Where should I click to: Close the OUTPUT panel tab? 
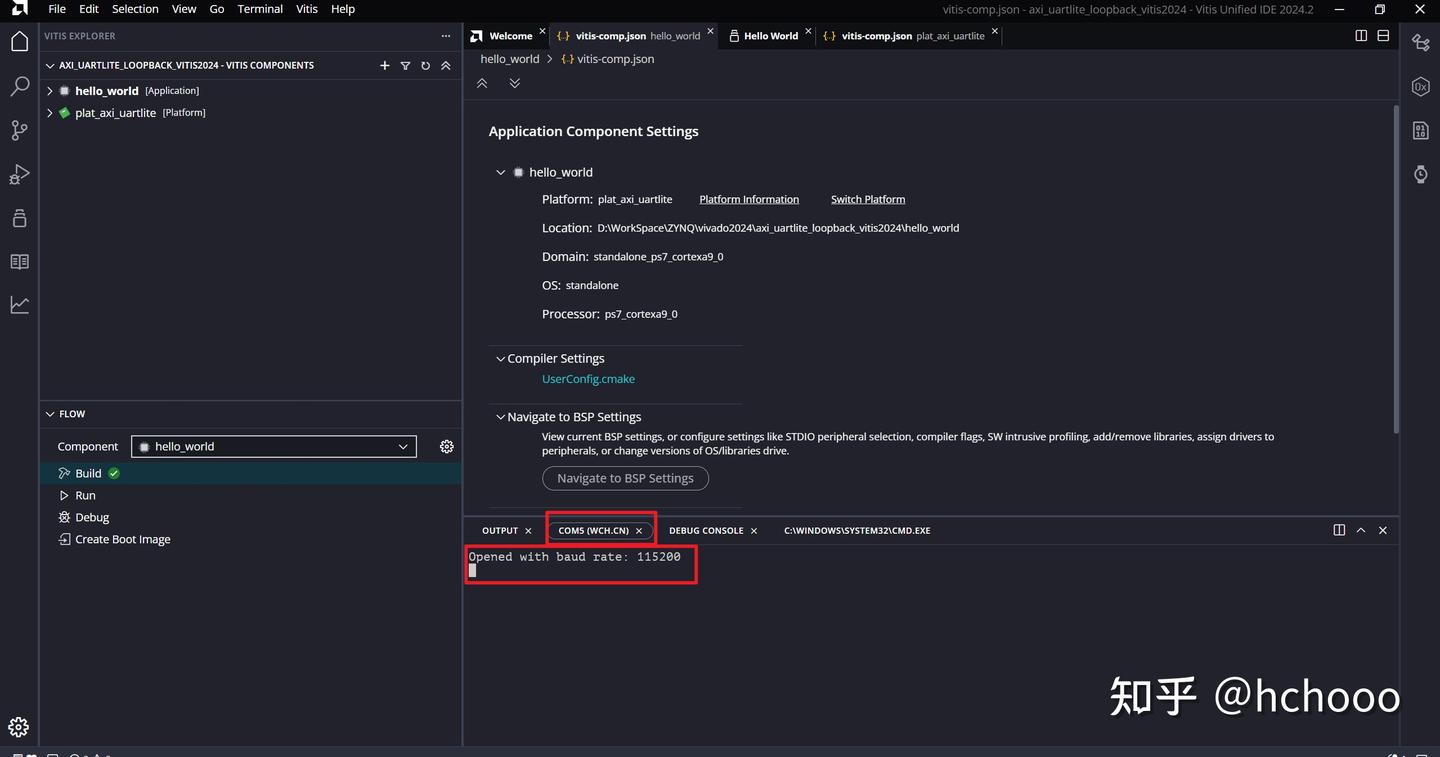pyautogui.click(x=528, y=531)
